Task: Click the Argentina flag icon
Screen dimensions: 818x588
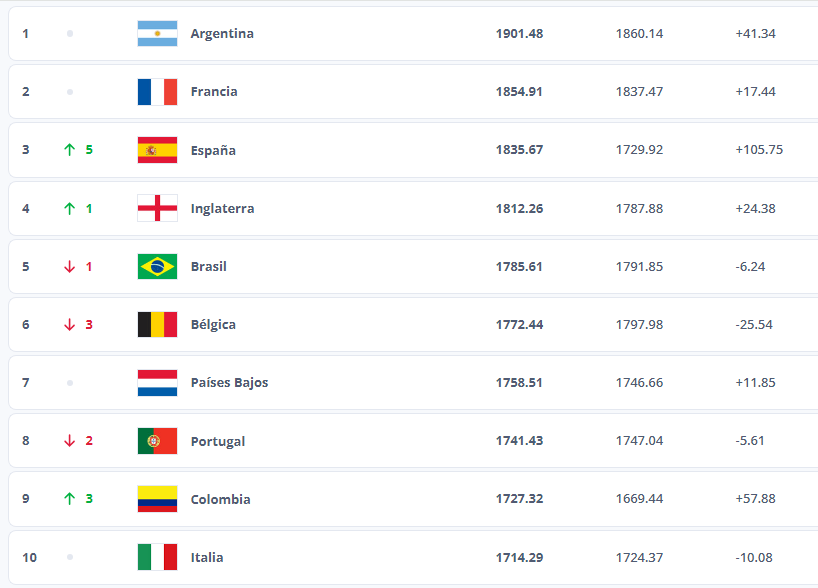Action: point(157,34)
